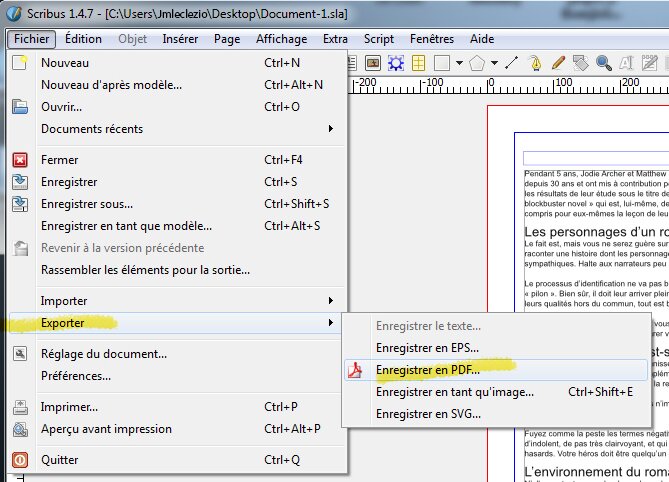Choose Enregistrer en tant qu'image

[x=496, y=392]
